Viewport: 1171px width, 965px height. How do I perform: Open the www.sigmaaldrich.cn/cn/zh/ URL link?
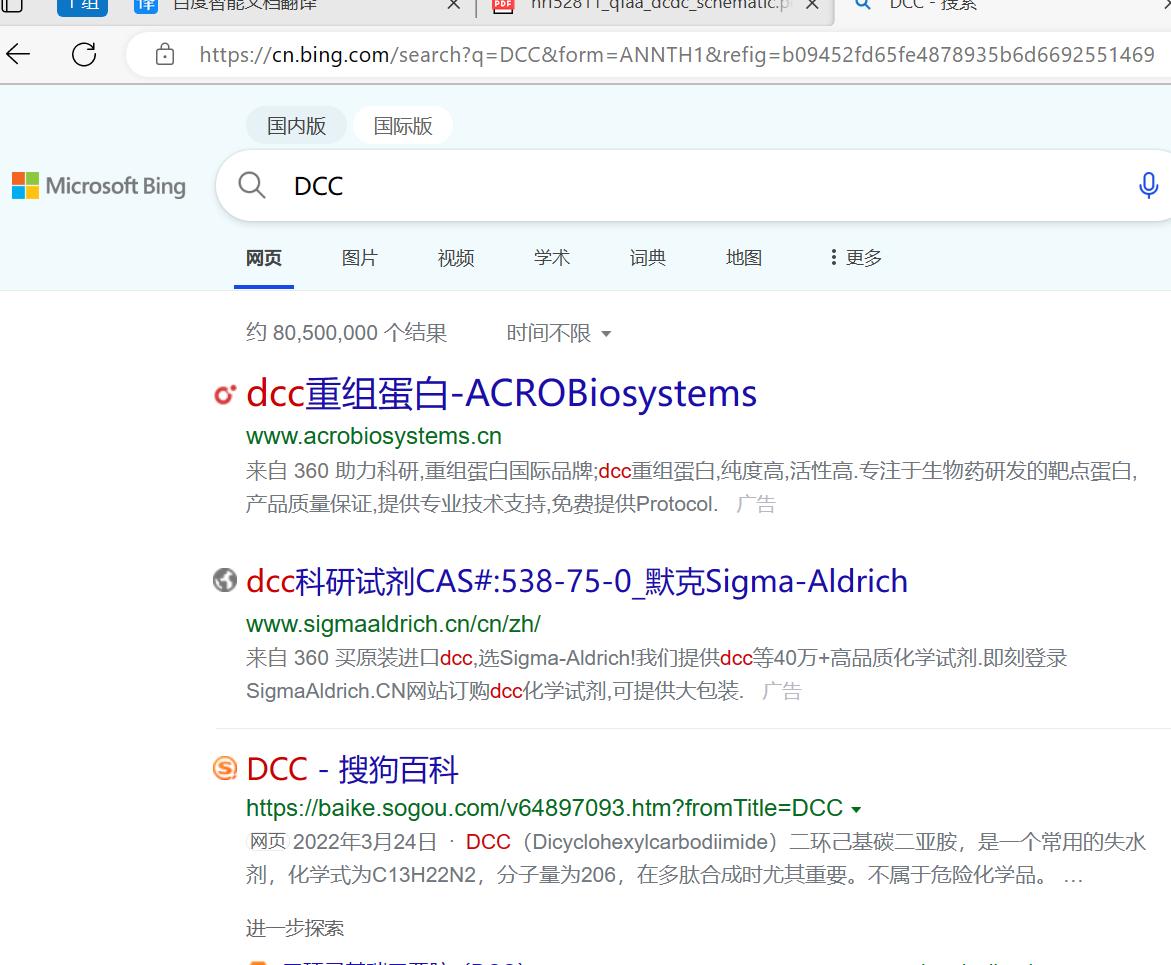pyautogui.click(x=393, y=624)
